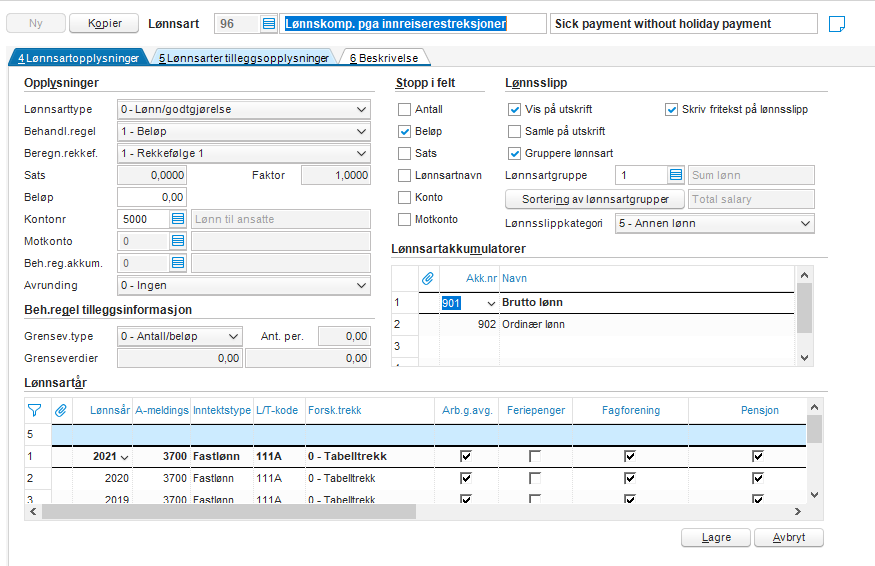Click the Lønnsartgruppe number field
Screen dimensions: 875x566
point(642,175)
